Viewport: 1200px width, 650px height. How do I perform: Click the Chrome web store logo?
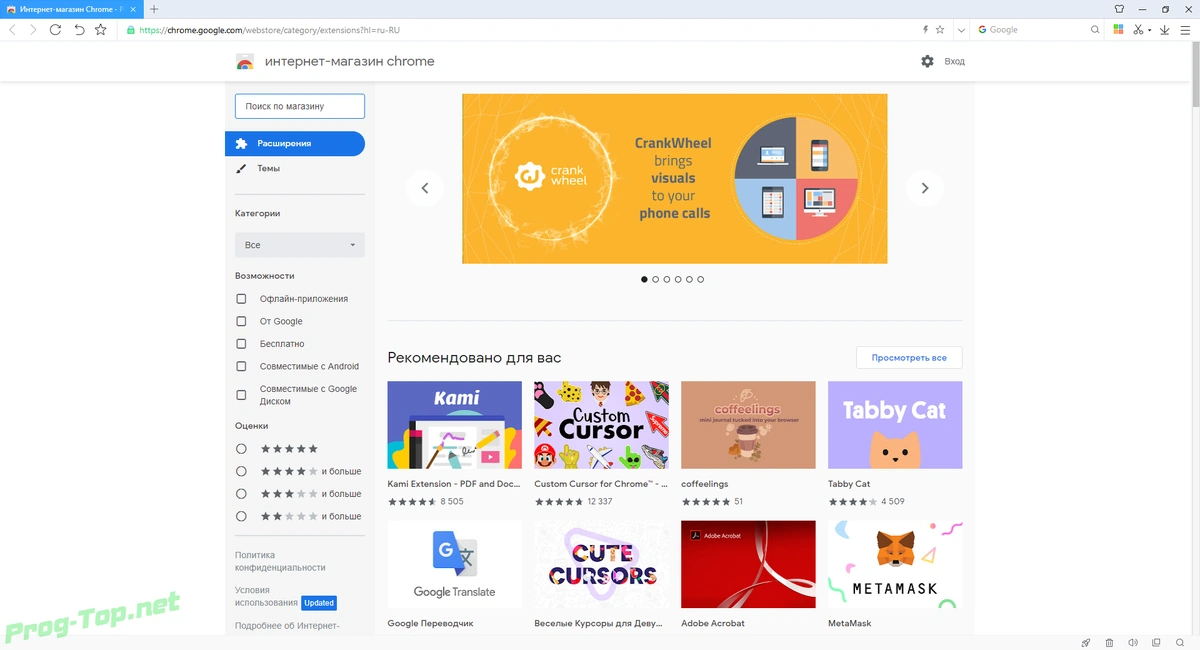click(x=245, y=62)
